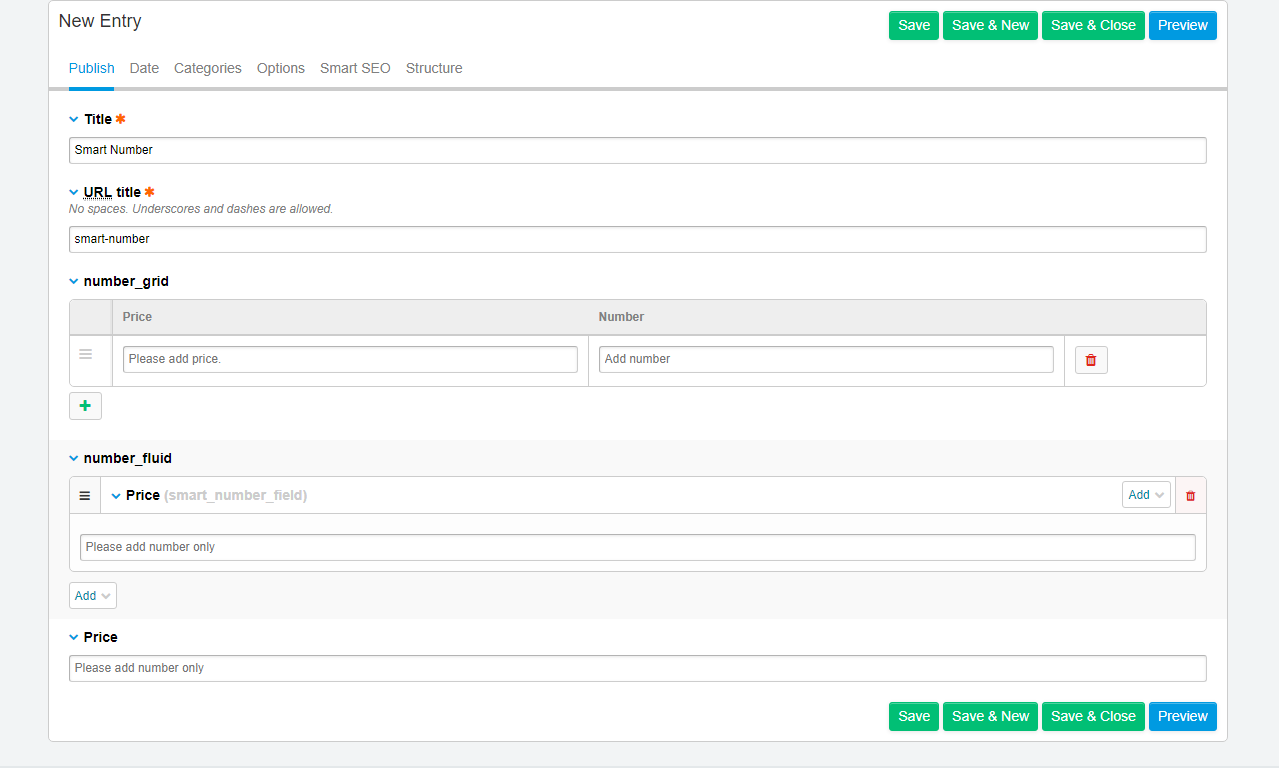Open the Add dropdown inside Price fluid row
The image size is (1279, 768).
click(1145, 495)
